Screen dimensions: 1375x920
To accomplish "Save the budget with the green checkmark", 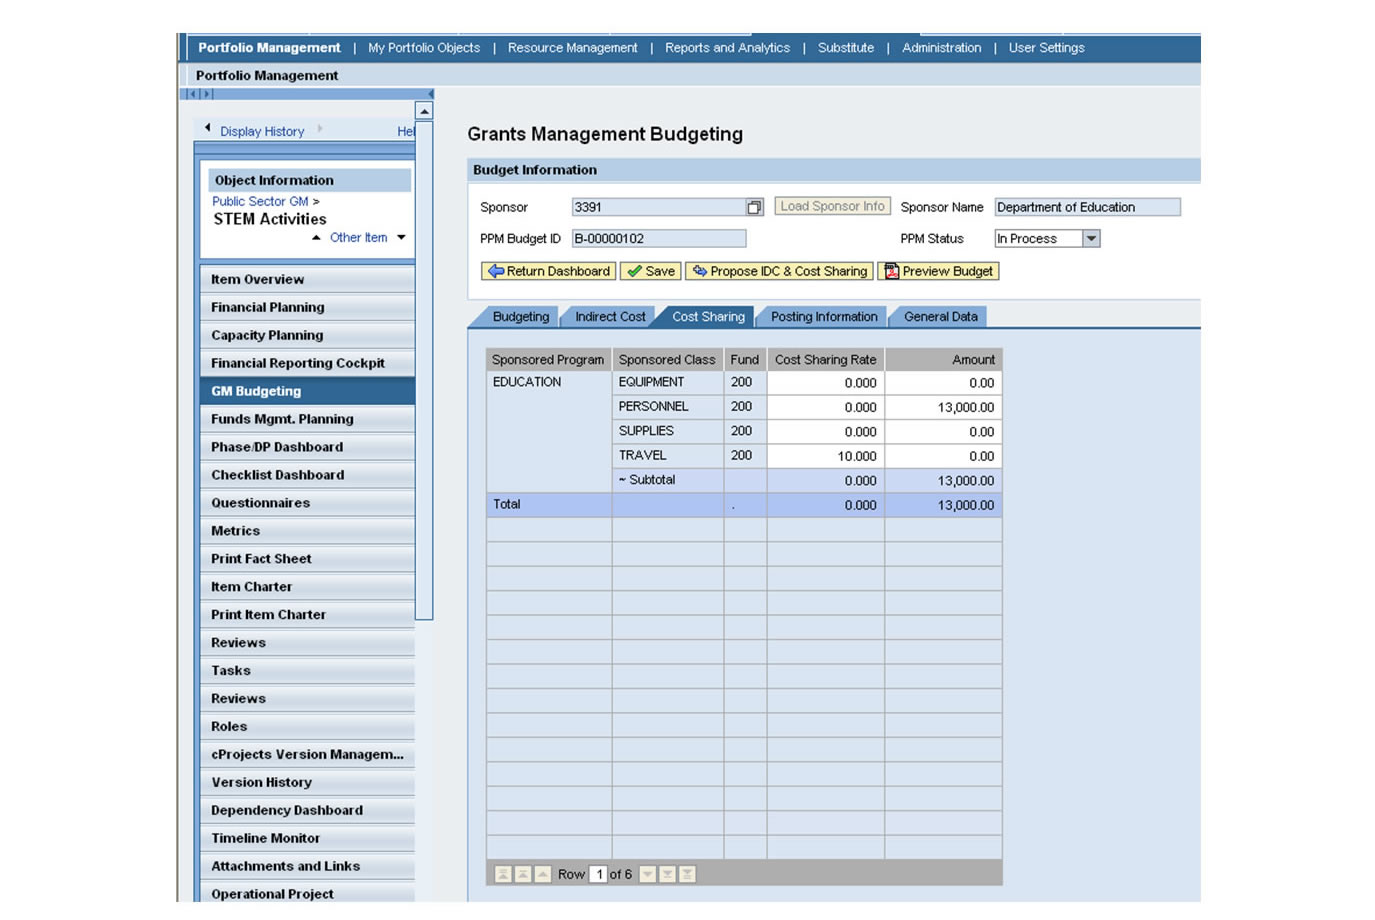I will click(650, 271).
